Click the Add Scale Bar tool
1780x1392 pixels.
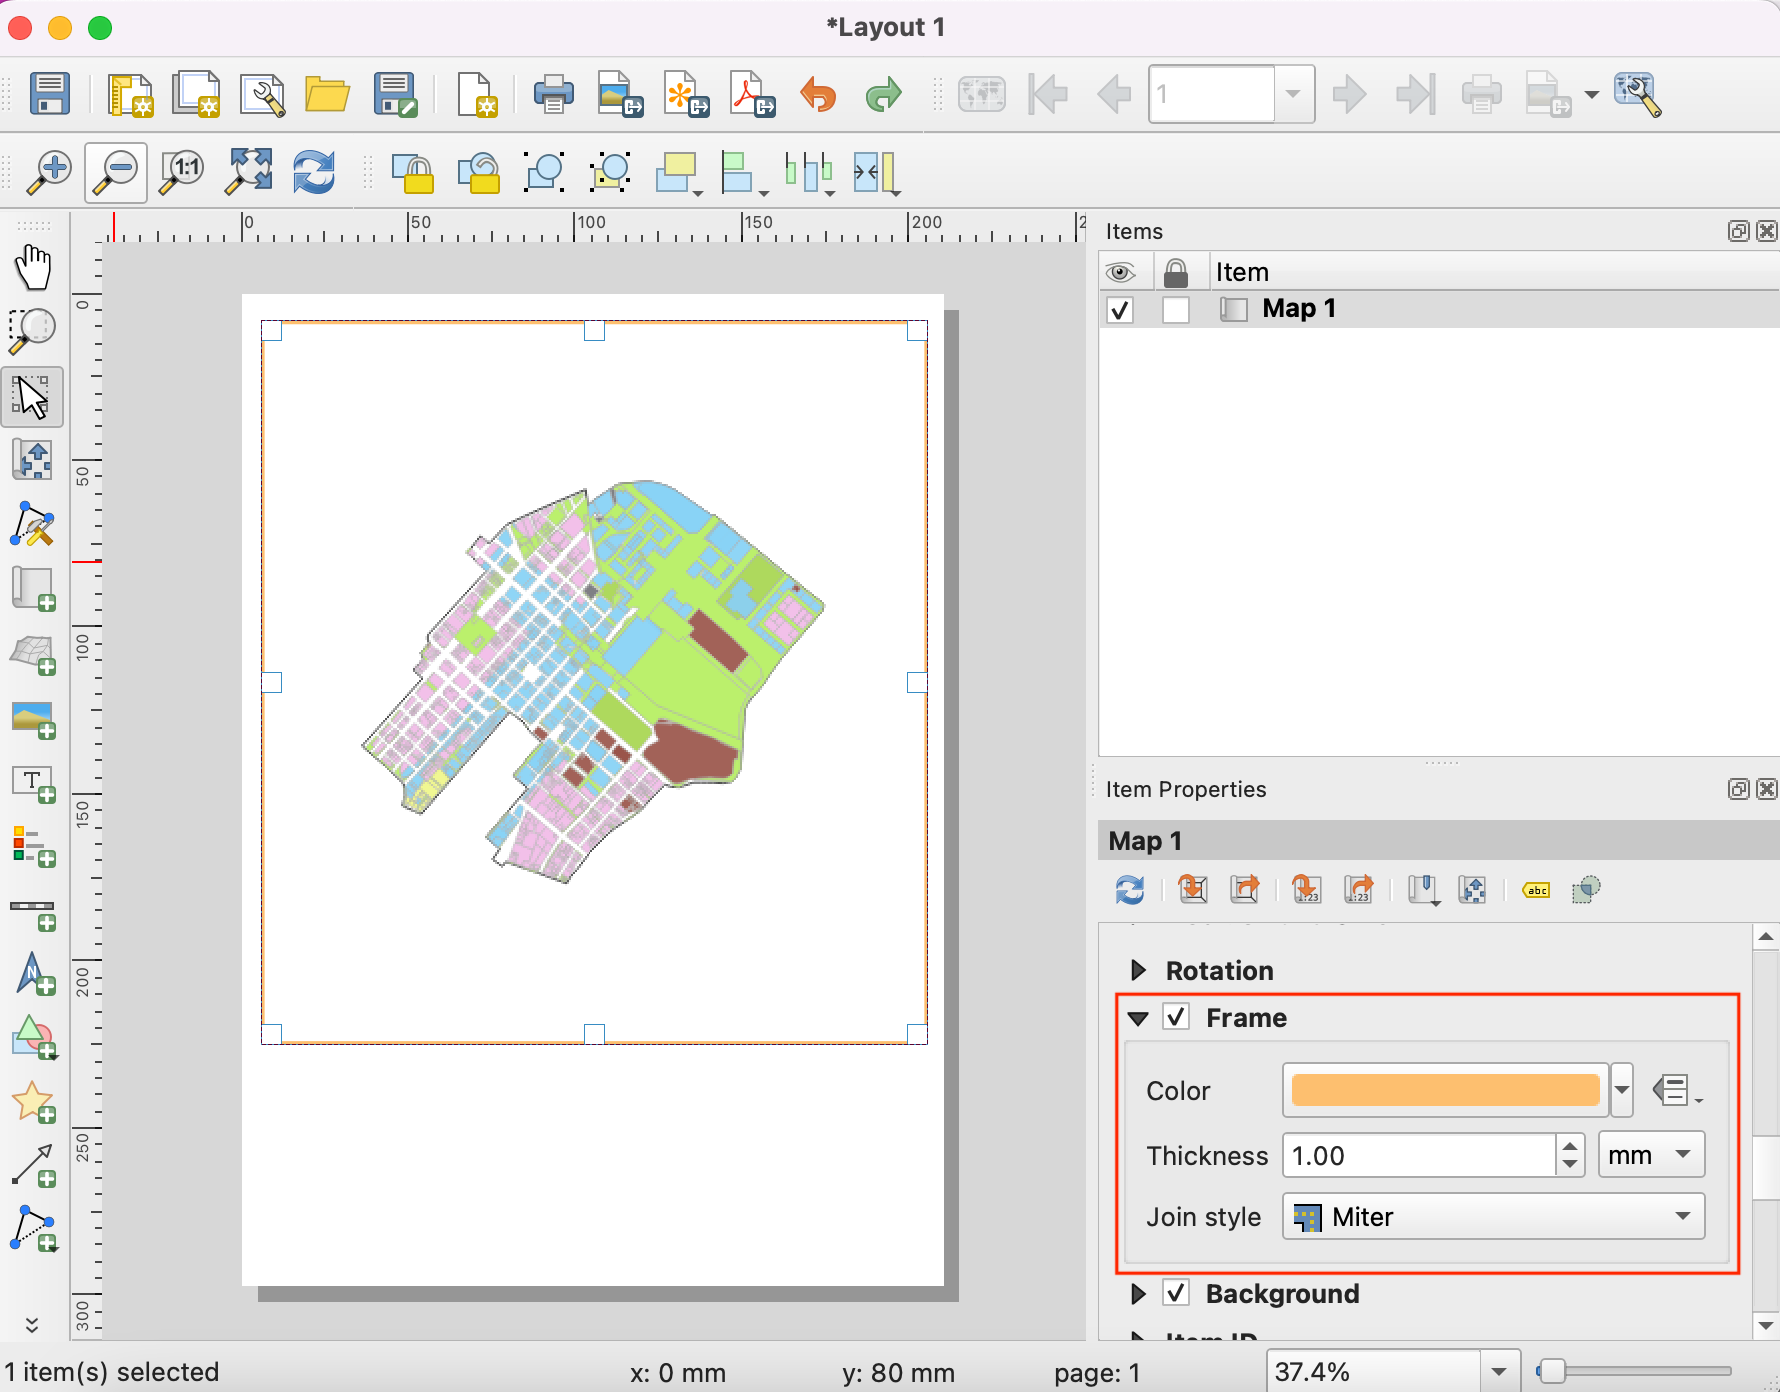point(33,911)
